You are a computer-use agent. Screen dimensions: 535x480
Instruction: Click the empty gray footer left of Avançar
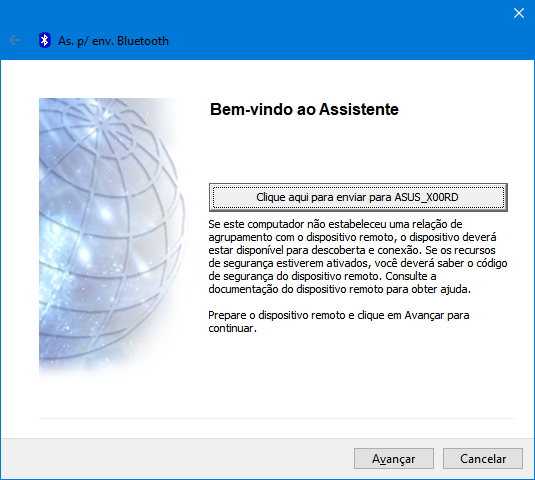[177, 459]
